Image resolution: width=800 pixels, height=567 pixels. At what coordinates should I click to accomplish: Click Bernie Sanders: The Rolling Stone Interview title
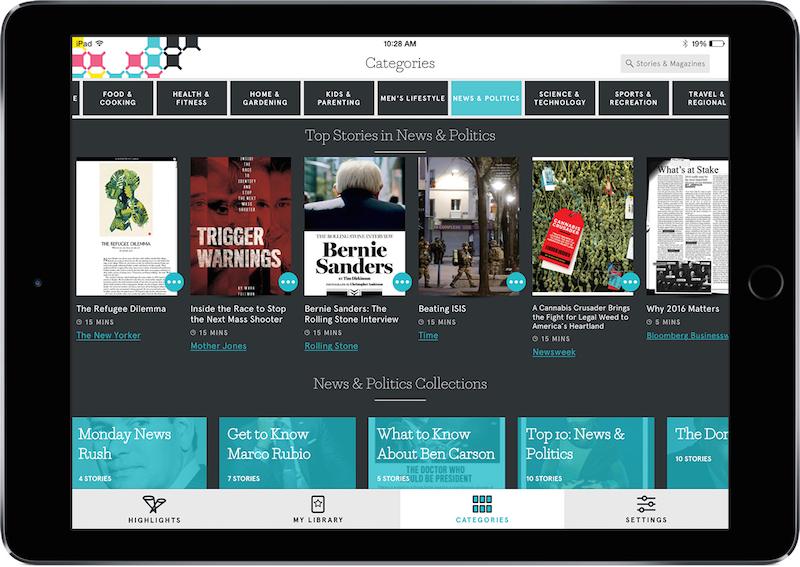click(352, 314)
